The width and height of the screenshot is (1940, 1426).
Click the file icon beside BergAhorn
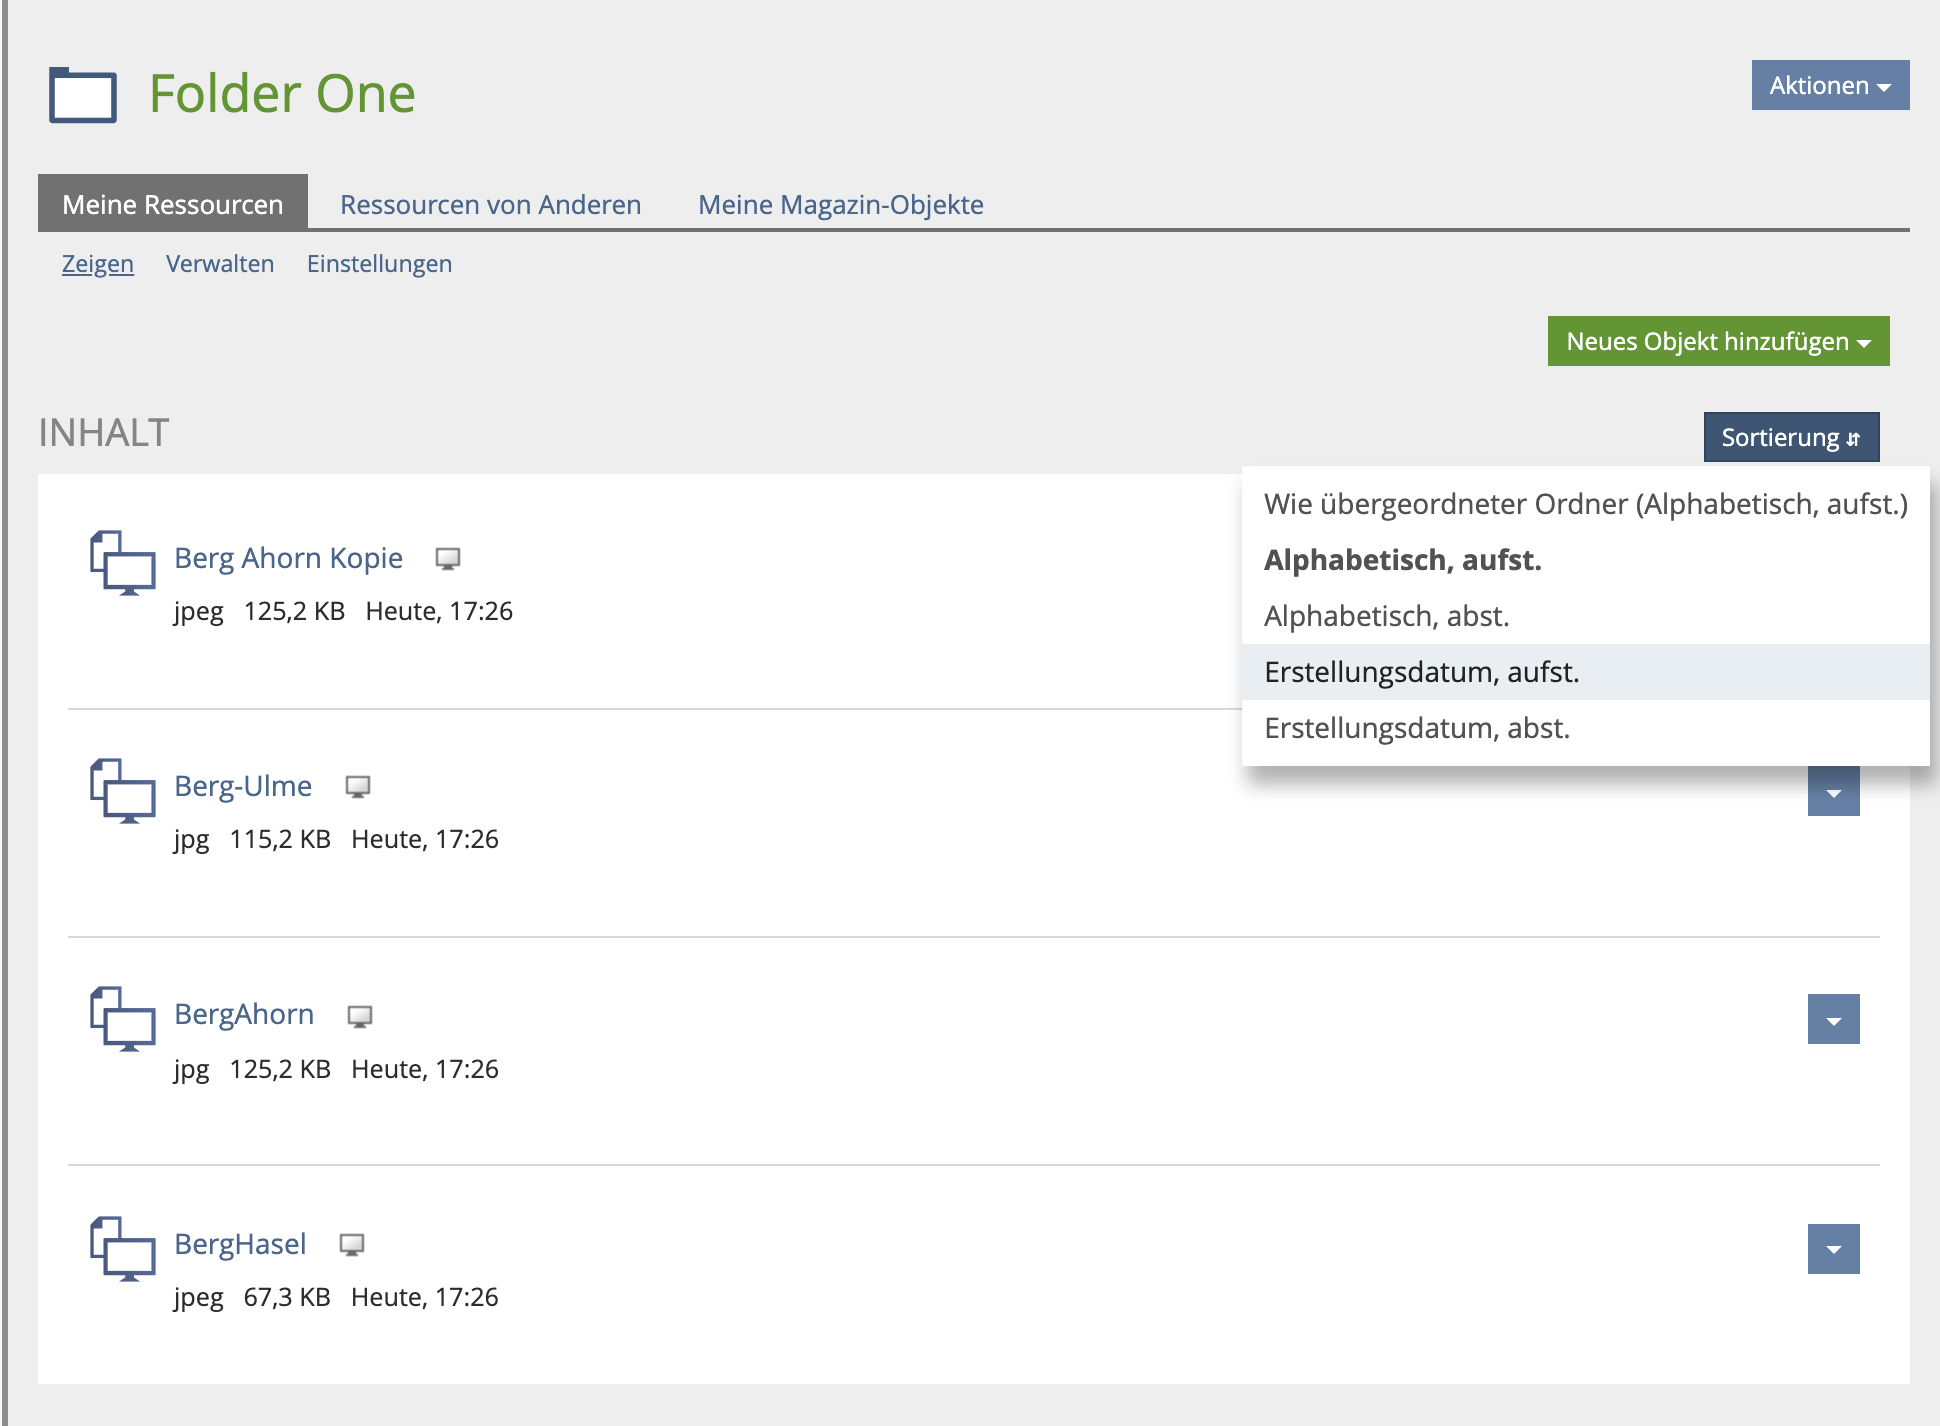click(123, 1019)
